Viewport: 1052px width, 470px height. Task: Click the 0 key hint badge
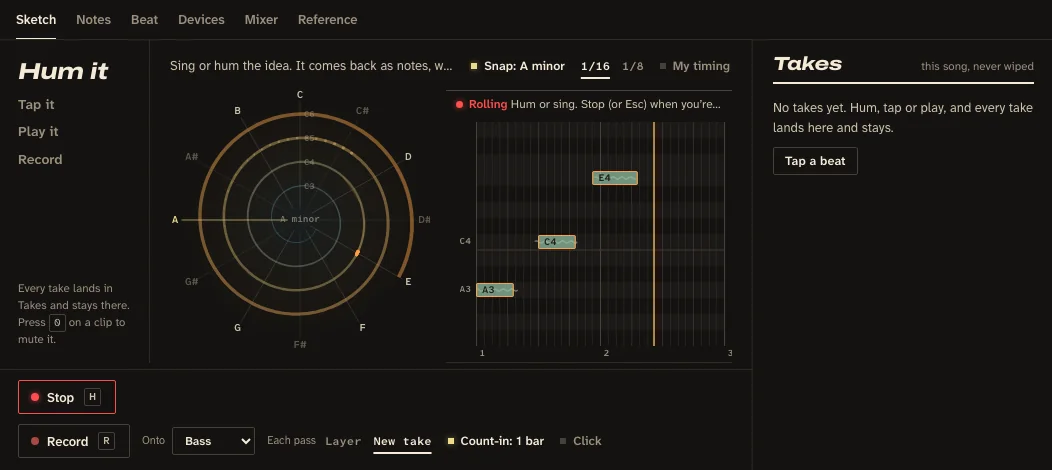(58, 322)
